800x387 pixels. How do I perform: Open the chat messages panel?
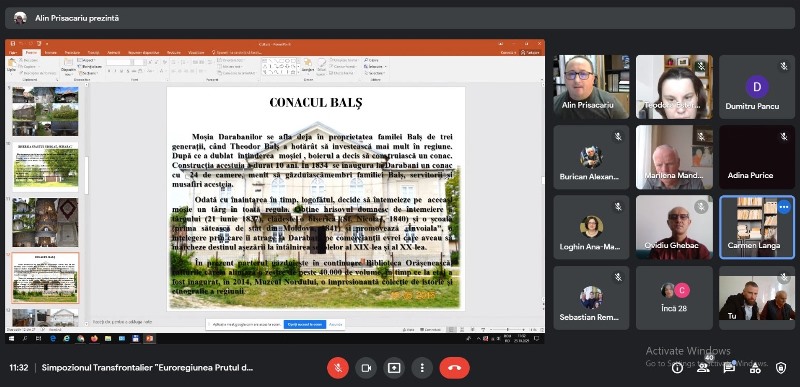(x=729, y=368)
